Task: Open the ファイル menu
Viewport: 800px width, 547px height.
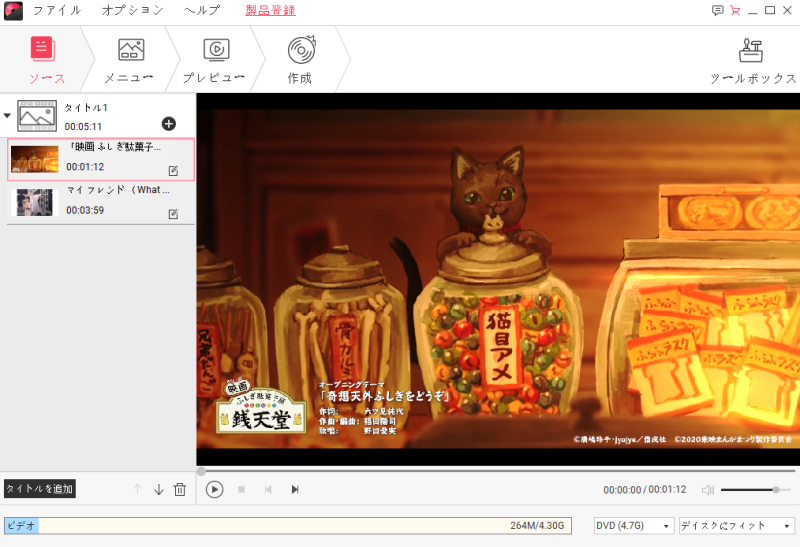Action: [x=57, y=10]
